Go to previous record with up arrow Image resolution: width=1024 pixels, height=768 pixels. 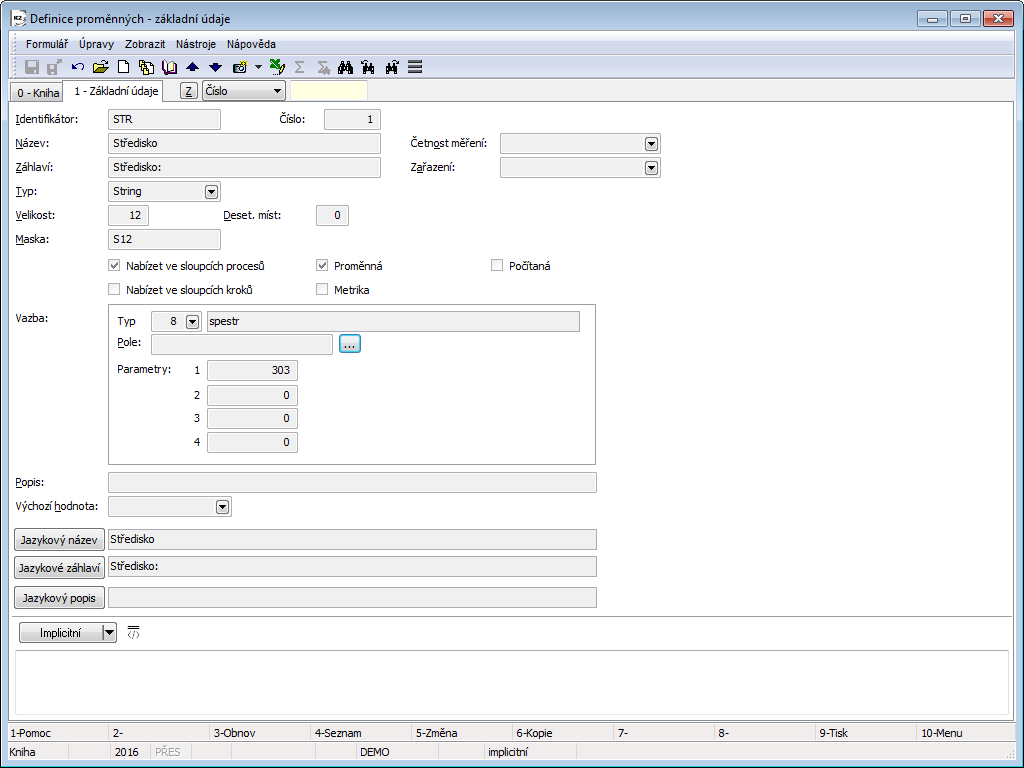click(193, 67)
